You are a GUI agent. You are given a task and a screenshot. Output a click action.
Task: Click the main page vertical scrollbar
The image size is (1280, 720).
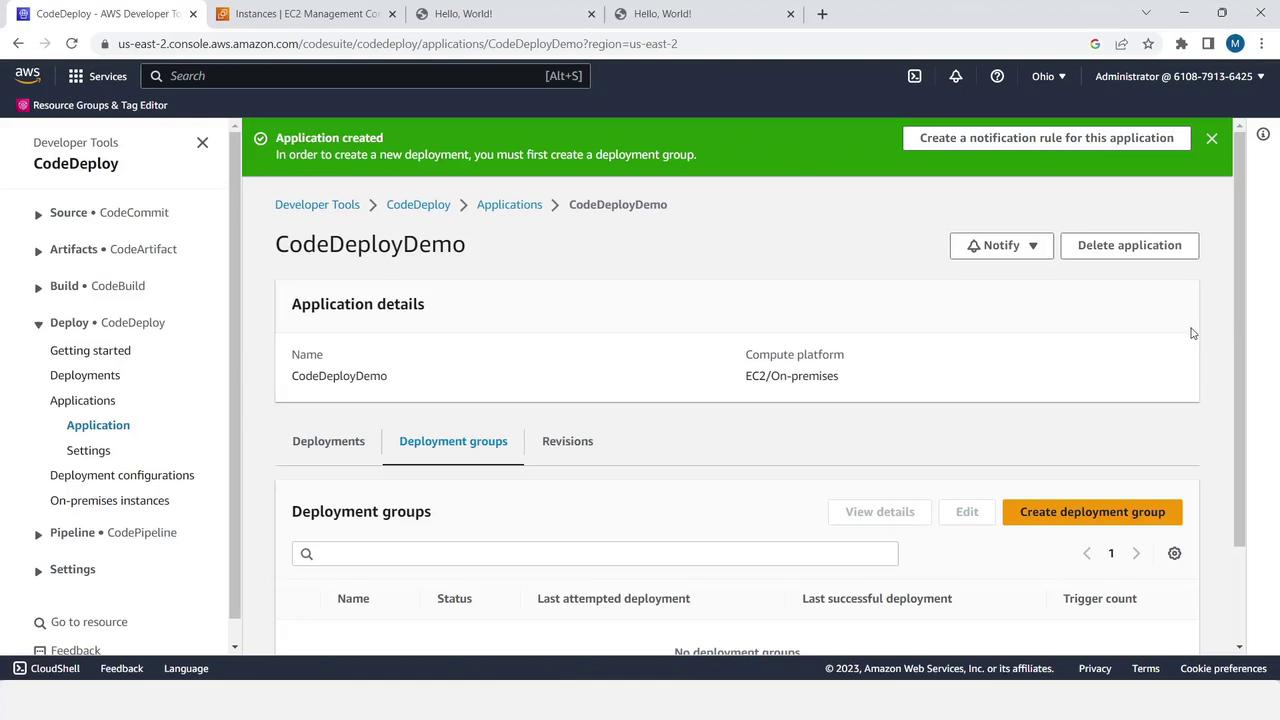[1240, 340]
